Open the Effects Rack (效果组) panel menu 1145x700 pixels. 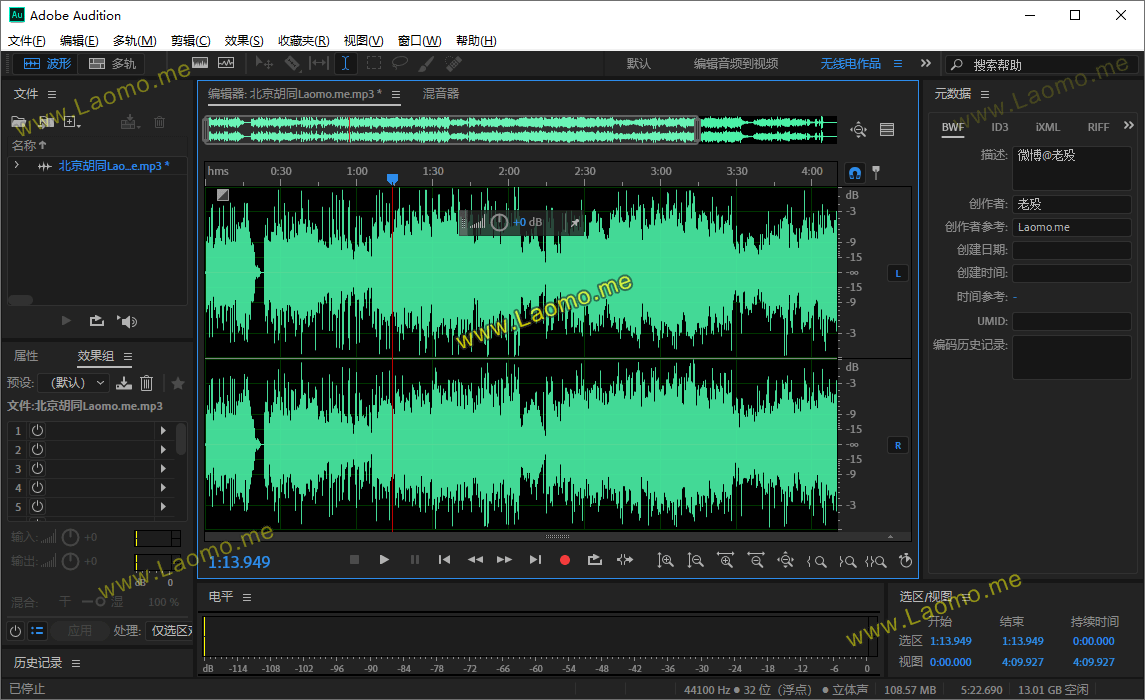click(x=128, y=356)
